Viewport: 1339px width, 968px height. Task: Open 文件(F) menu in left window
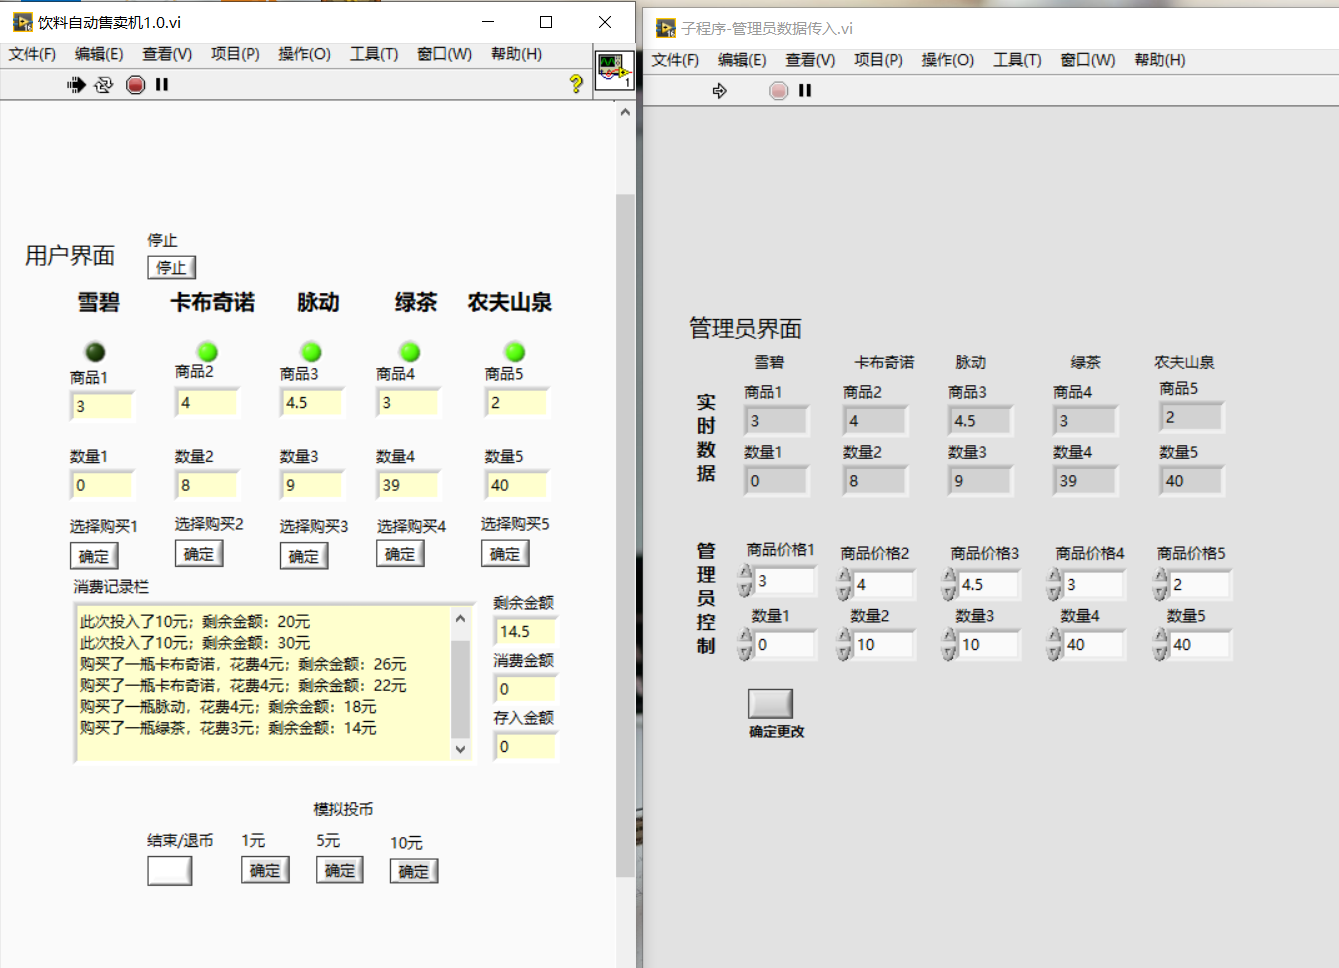pos(32,54)
